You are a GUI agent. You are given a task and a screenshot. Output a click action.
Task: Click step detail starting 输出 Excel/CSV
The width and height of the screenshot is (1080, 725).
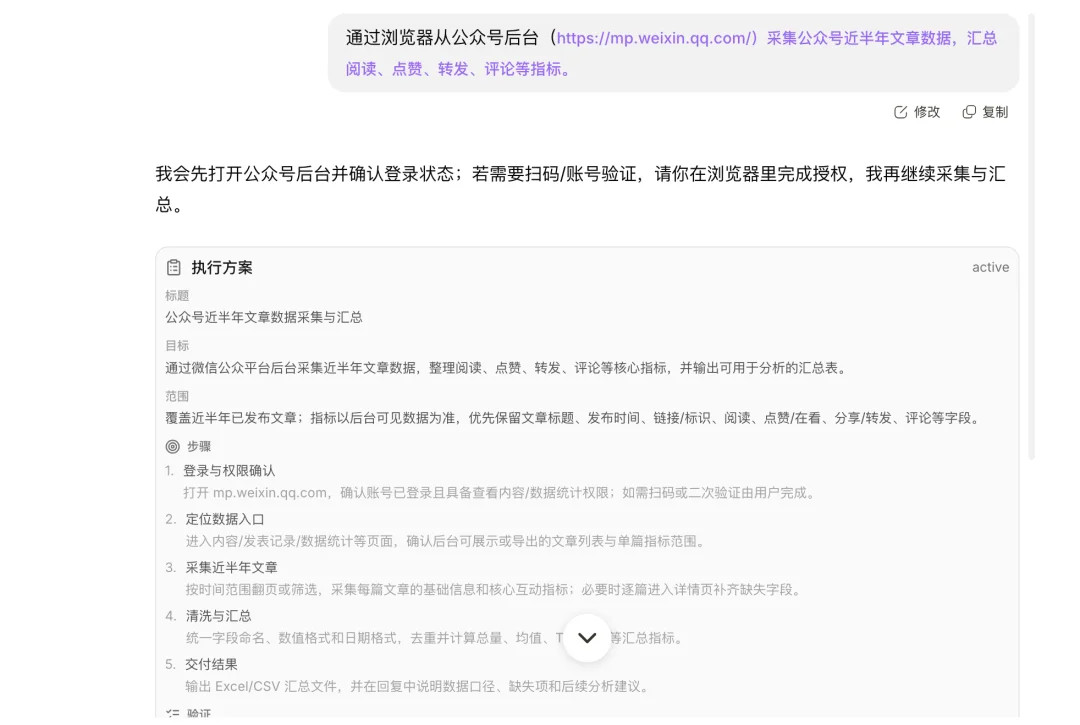pyautogui.click(x=419, y=686)
